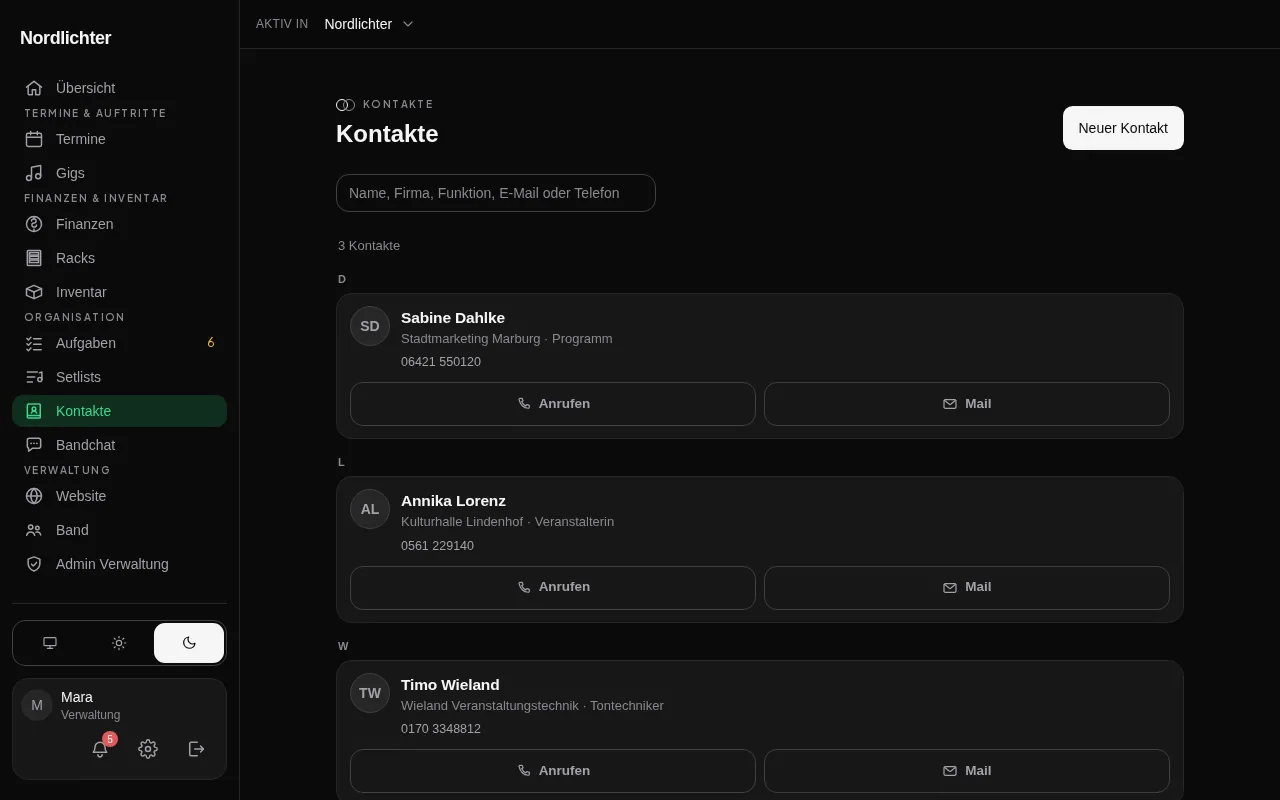Open the Aufgaben checklist icon
1280x800 pixels.
(34, 343)
